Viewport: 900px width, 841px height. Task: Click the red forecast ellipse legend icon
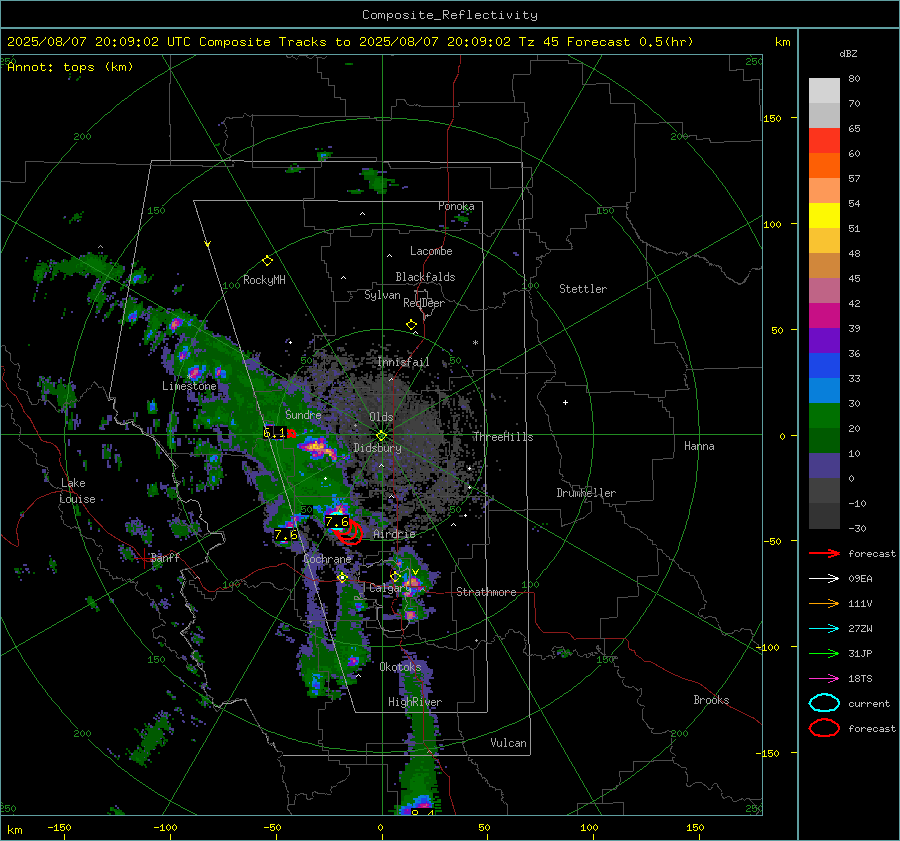pyautogui.click(x=824, y=728)
